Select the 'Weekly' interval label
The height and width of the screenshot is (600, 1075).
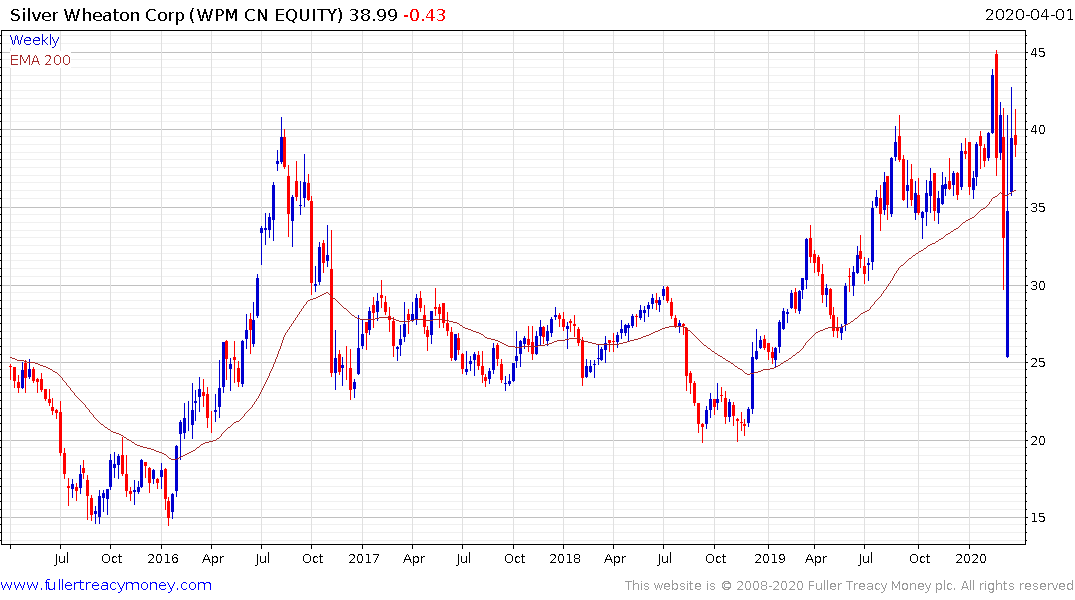pos(34,40)
